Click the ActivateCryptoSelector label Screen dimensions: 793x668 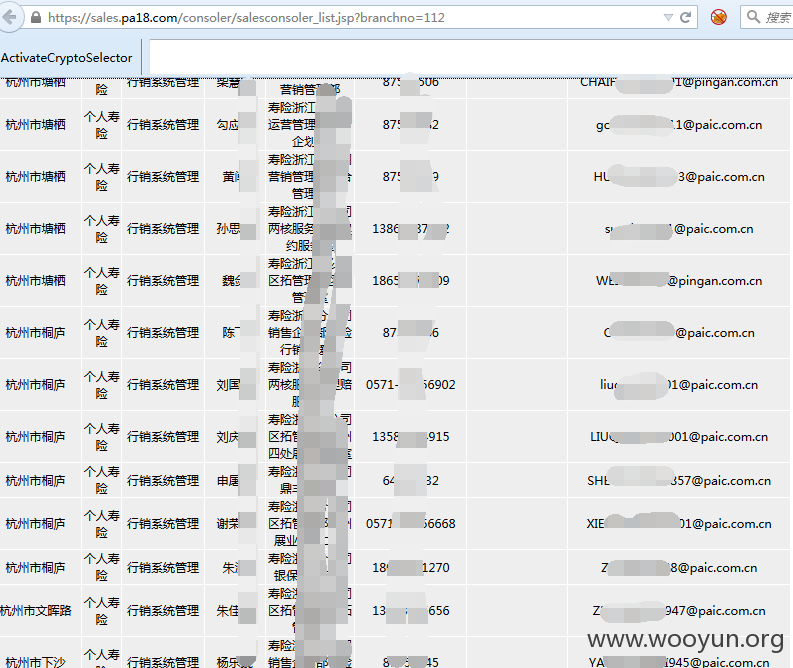[66, 58]
